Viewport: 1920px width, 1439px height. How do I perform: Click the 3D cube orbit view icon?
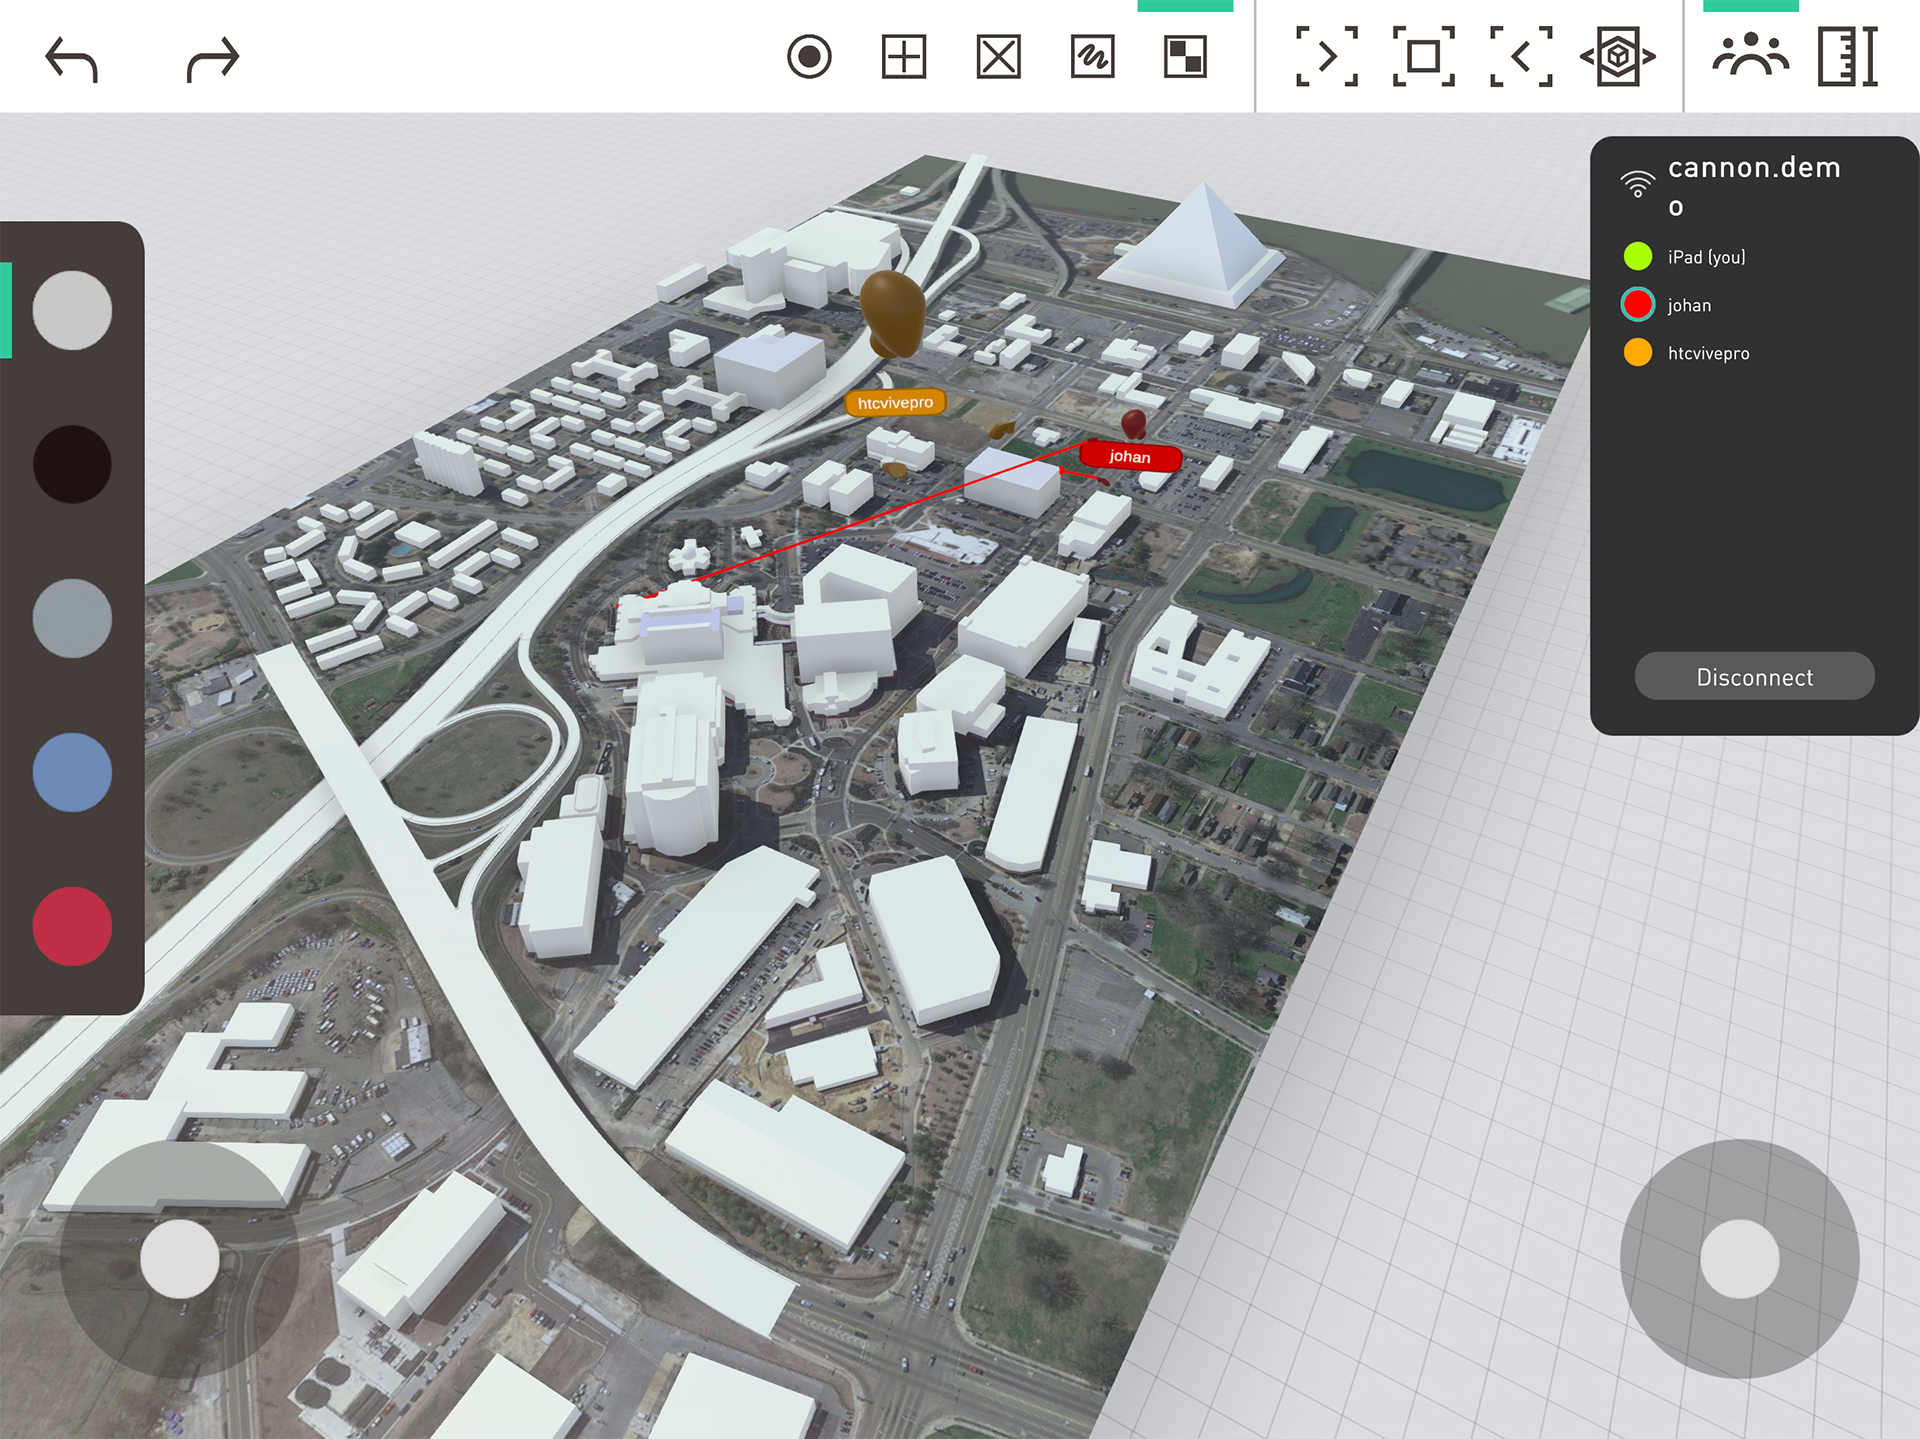(x=1617, y=57)
